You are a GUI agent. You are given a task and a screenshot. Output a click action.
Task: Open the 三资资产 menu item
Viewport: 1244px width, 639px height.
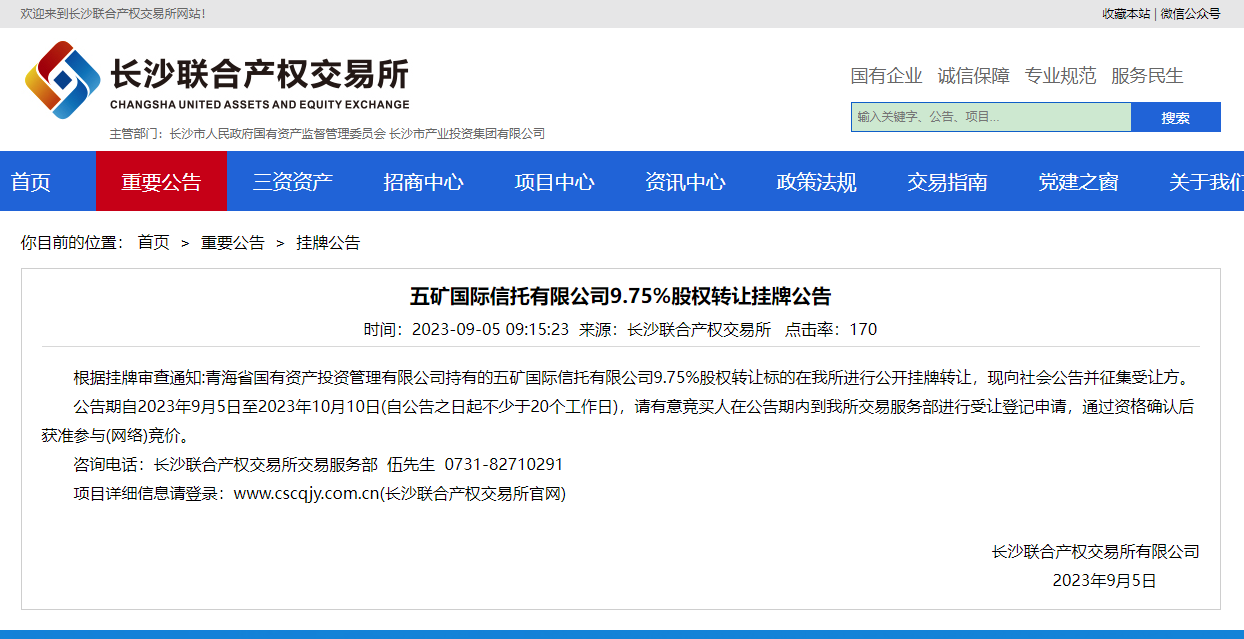pos(292,182)
